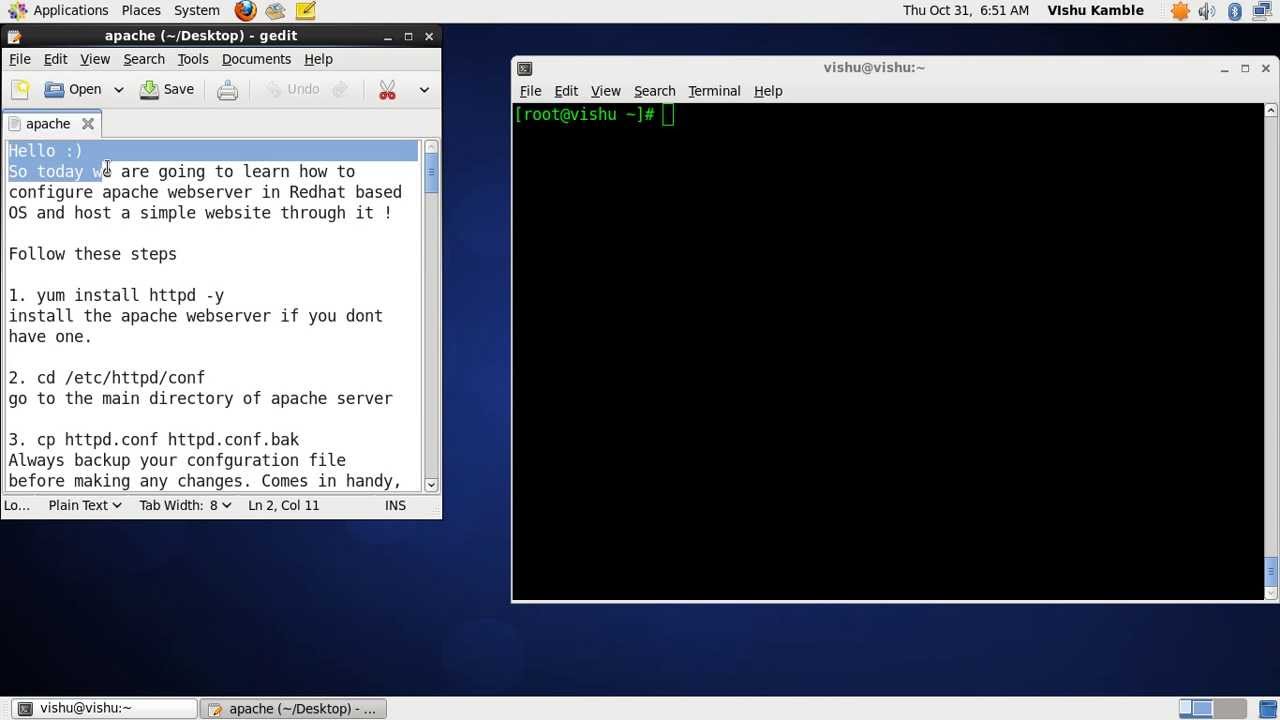
Task: Open the Terminal Help menu
Action: [768, 91]
